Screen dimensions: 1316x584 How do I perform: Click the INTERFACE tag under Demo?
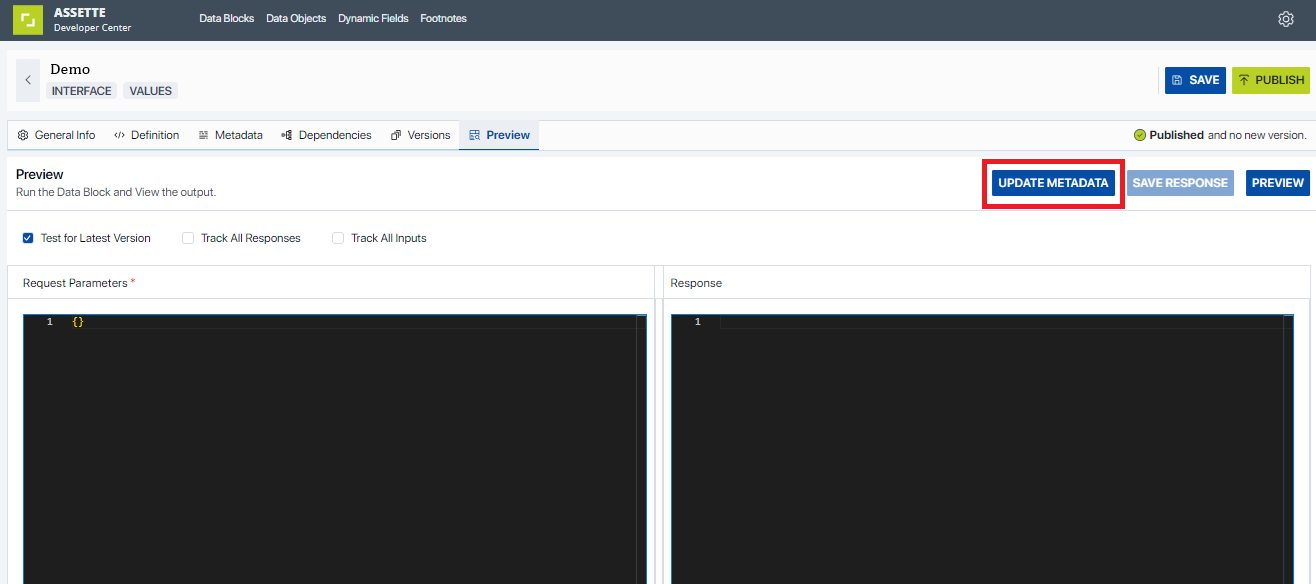click(82, 91)
